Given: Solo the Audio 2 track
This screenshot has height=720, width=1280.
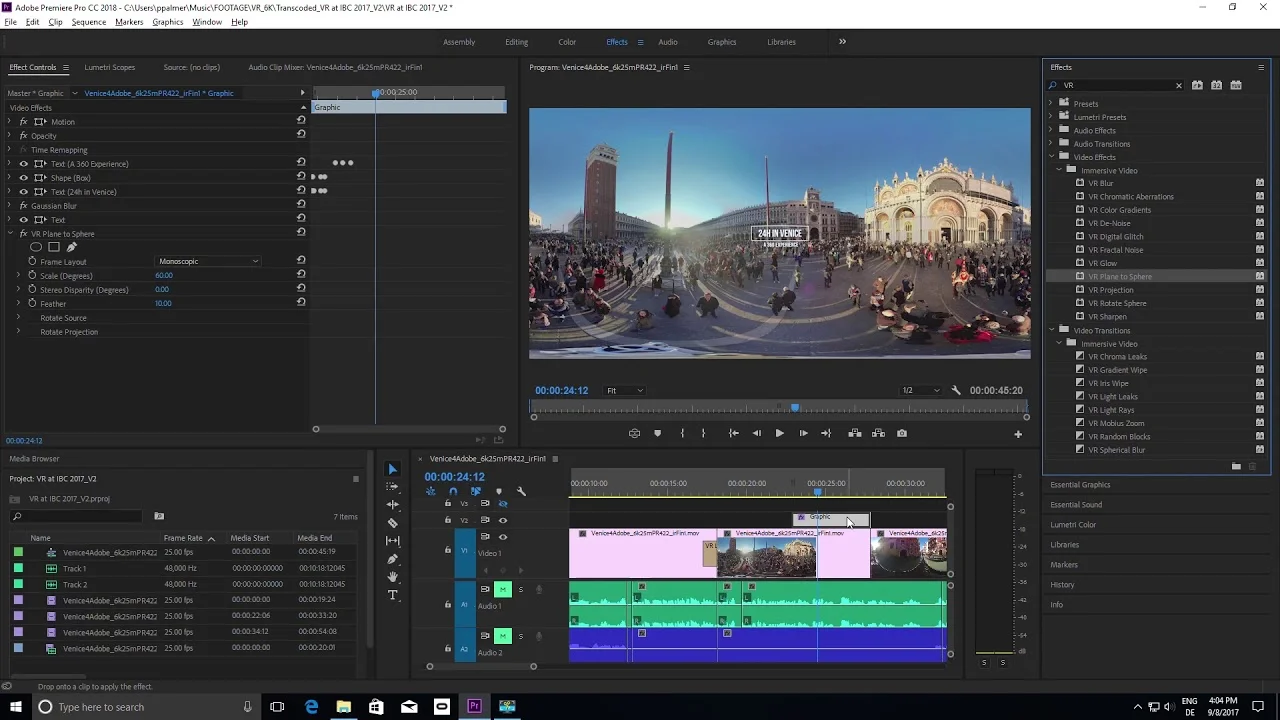Looking at the screenshot, I should tap(521, 636).
